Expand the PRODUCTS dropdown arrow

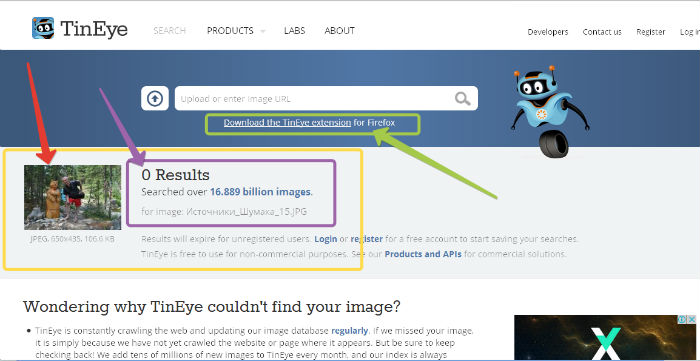click(x=262, y=32)
